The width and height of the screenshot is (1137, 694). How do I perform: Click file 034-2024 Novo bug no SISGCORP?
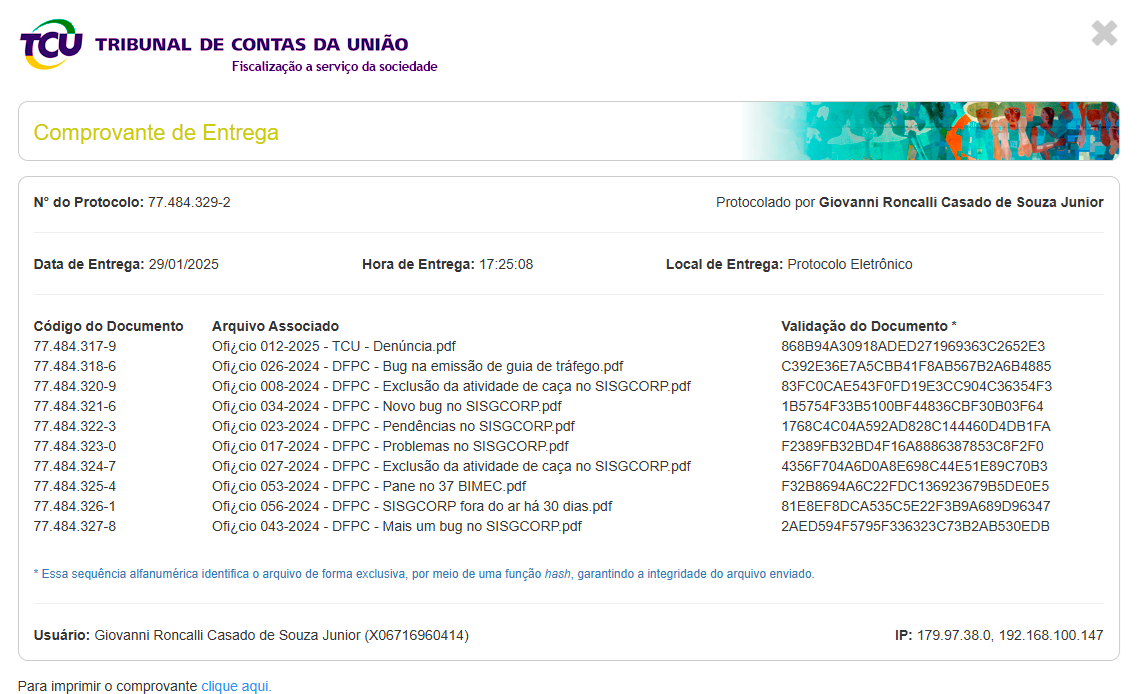click(x=386, y=406)
